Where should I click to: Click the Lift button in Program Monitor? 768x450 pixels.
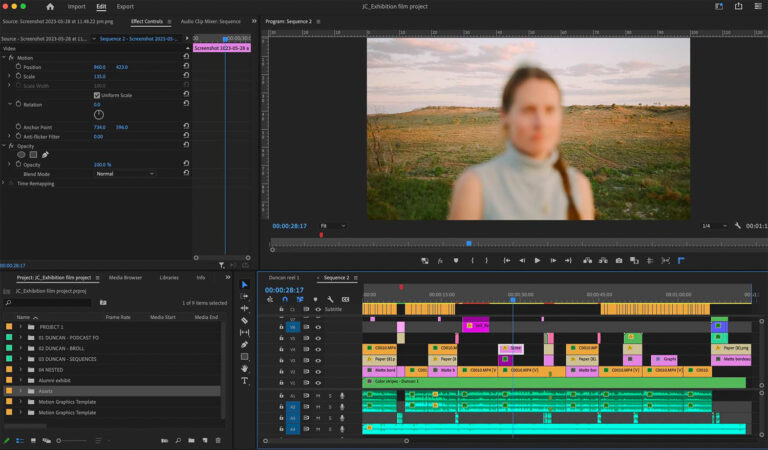(587, 261)
